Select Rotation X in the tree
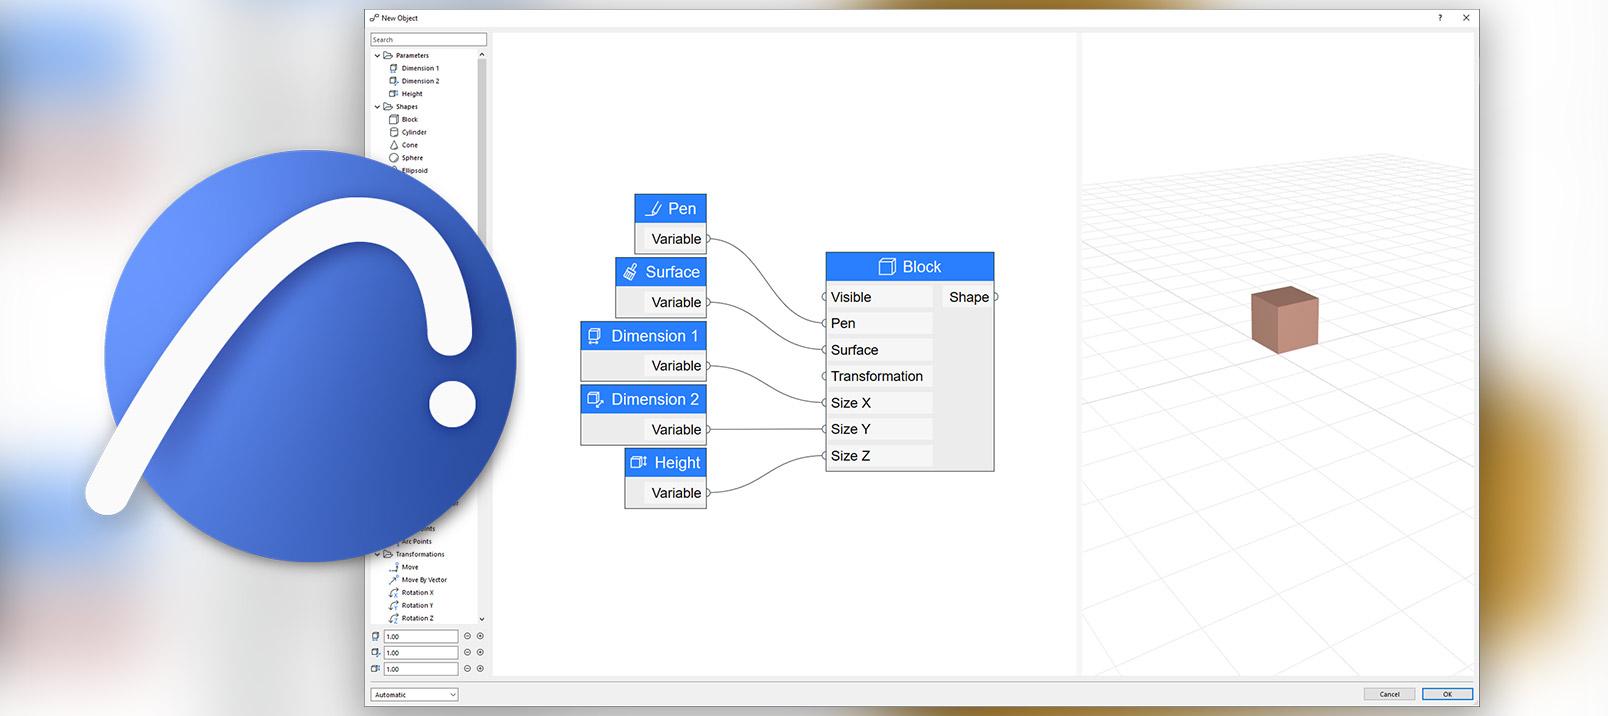 coord(411,593)
